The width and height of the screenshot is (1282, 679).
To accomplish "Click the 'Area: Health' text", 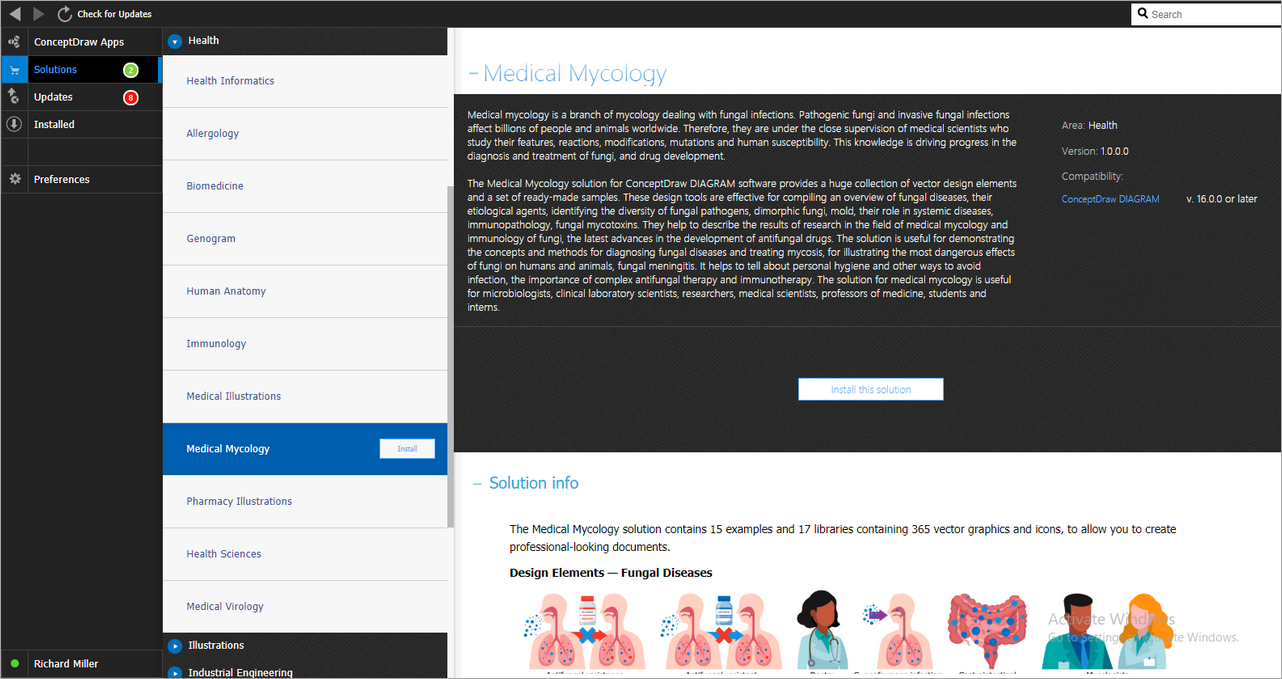I will pos(1090,125).
